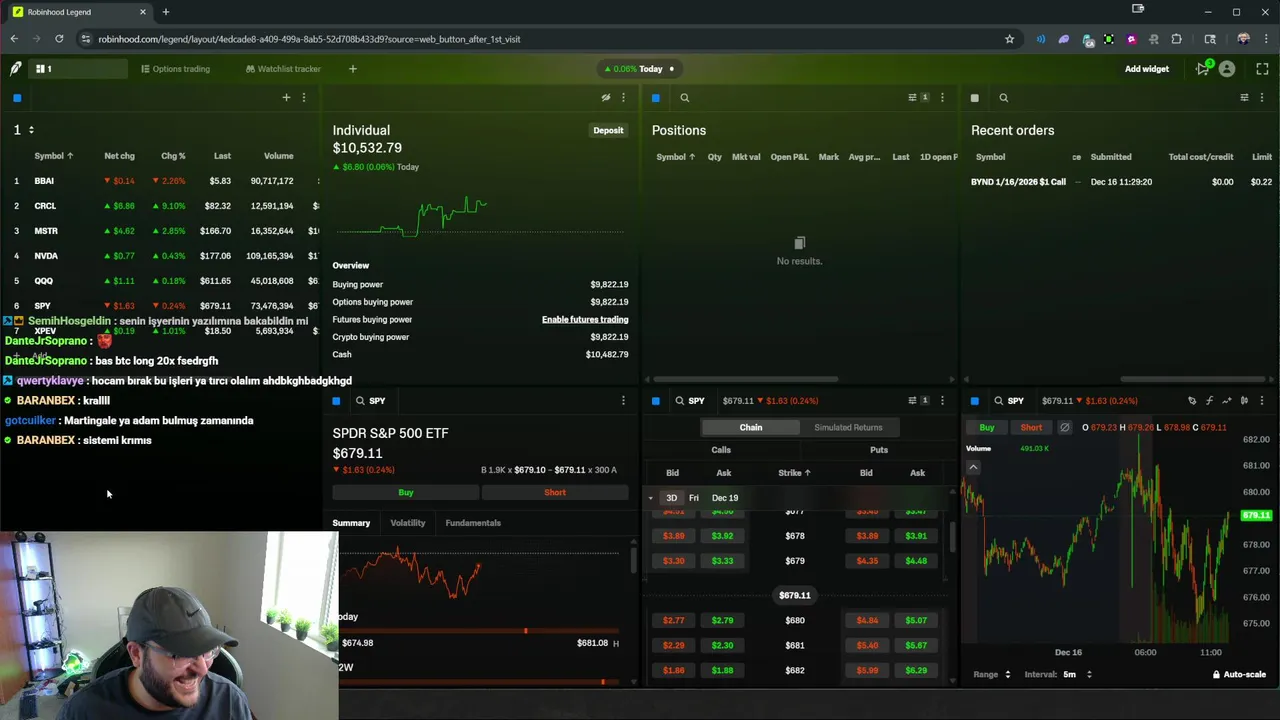This screenshot has height=720, width=1280.
Task: Toggle gray link color on Recent orders
Action: pyautogui.click(x=974, y=98)
